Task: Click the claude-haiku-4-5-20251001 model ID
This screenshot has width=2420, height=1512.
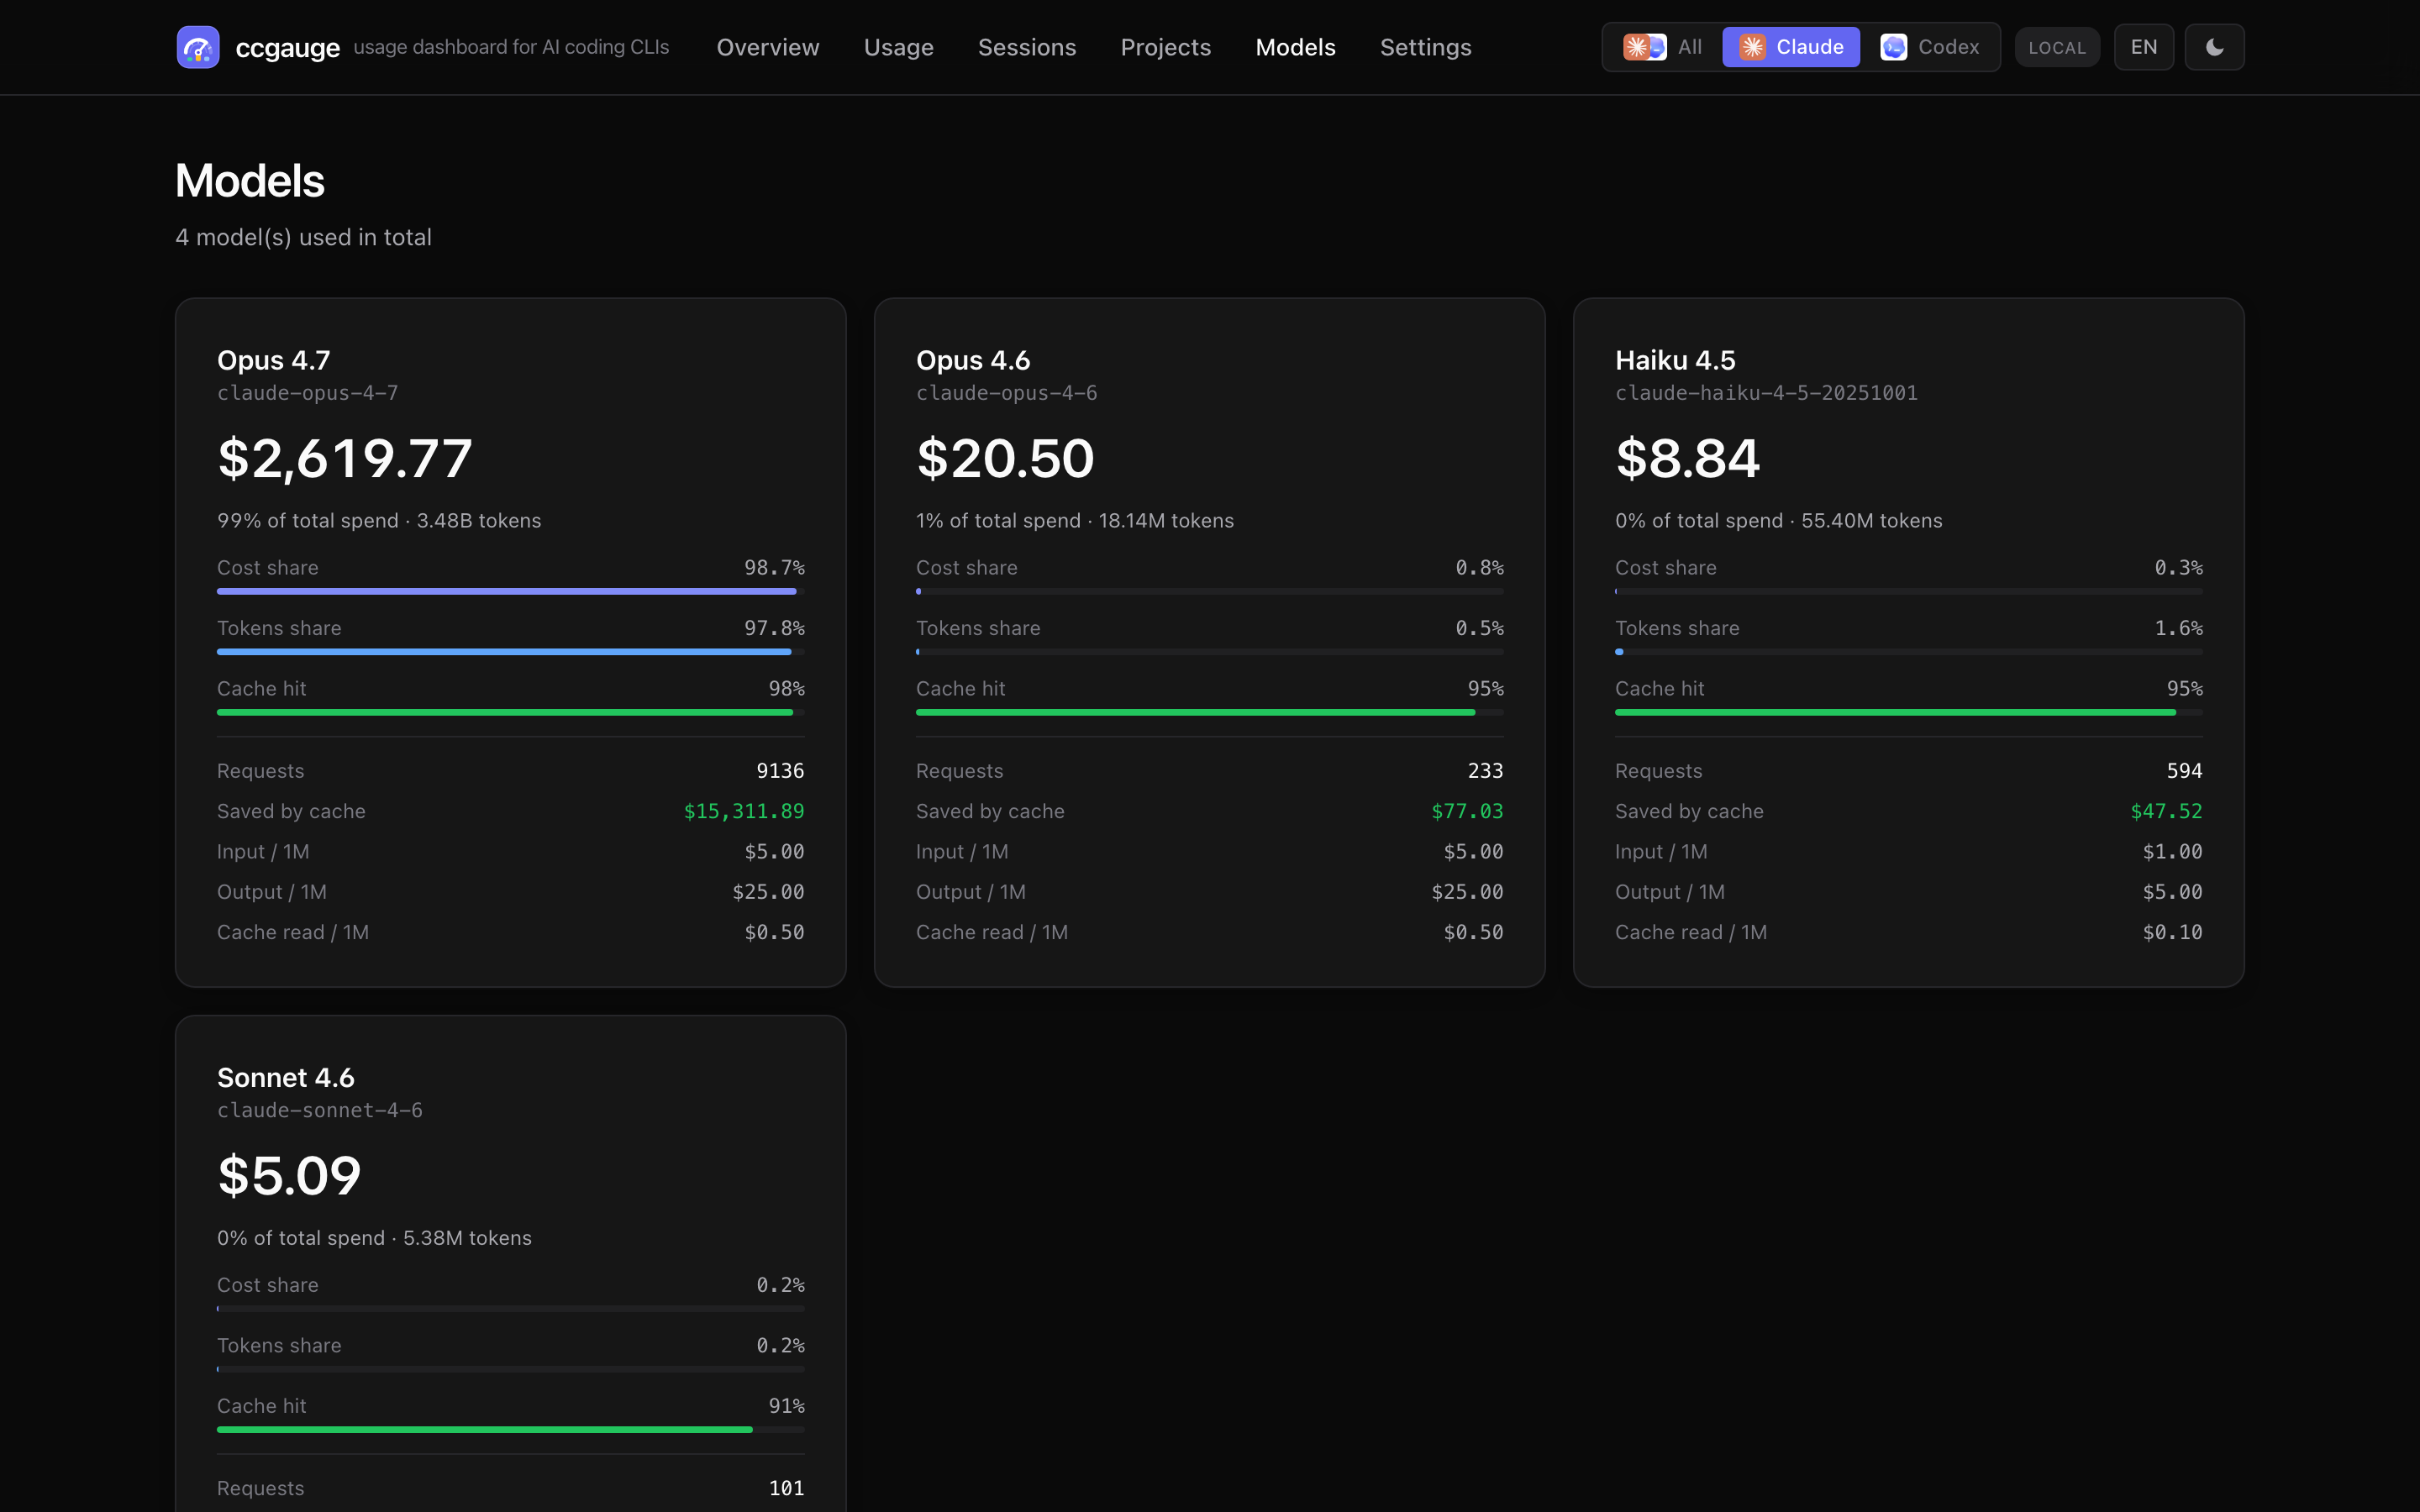Action: coord(1767,393)
